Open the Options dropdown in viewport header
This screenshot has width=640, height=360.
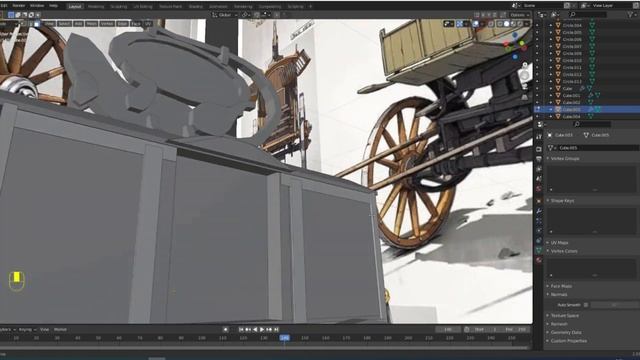[x=520, y=15]
